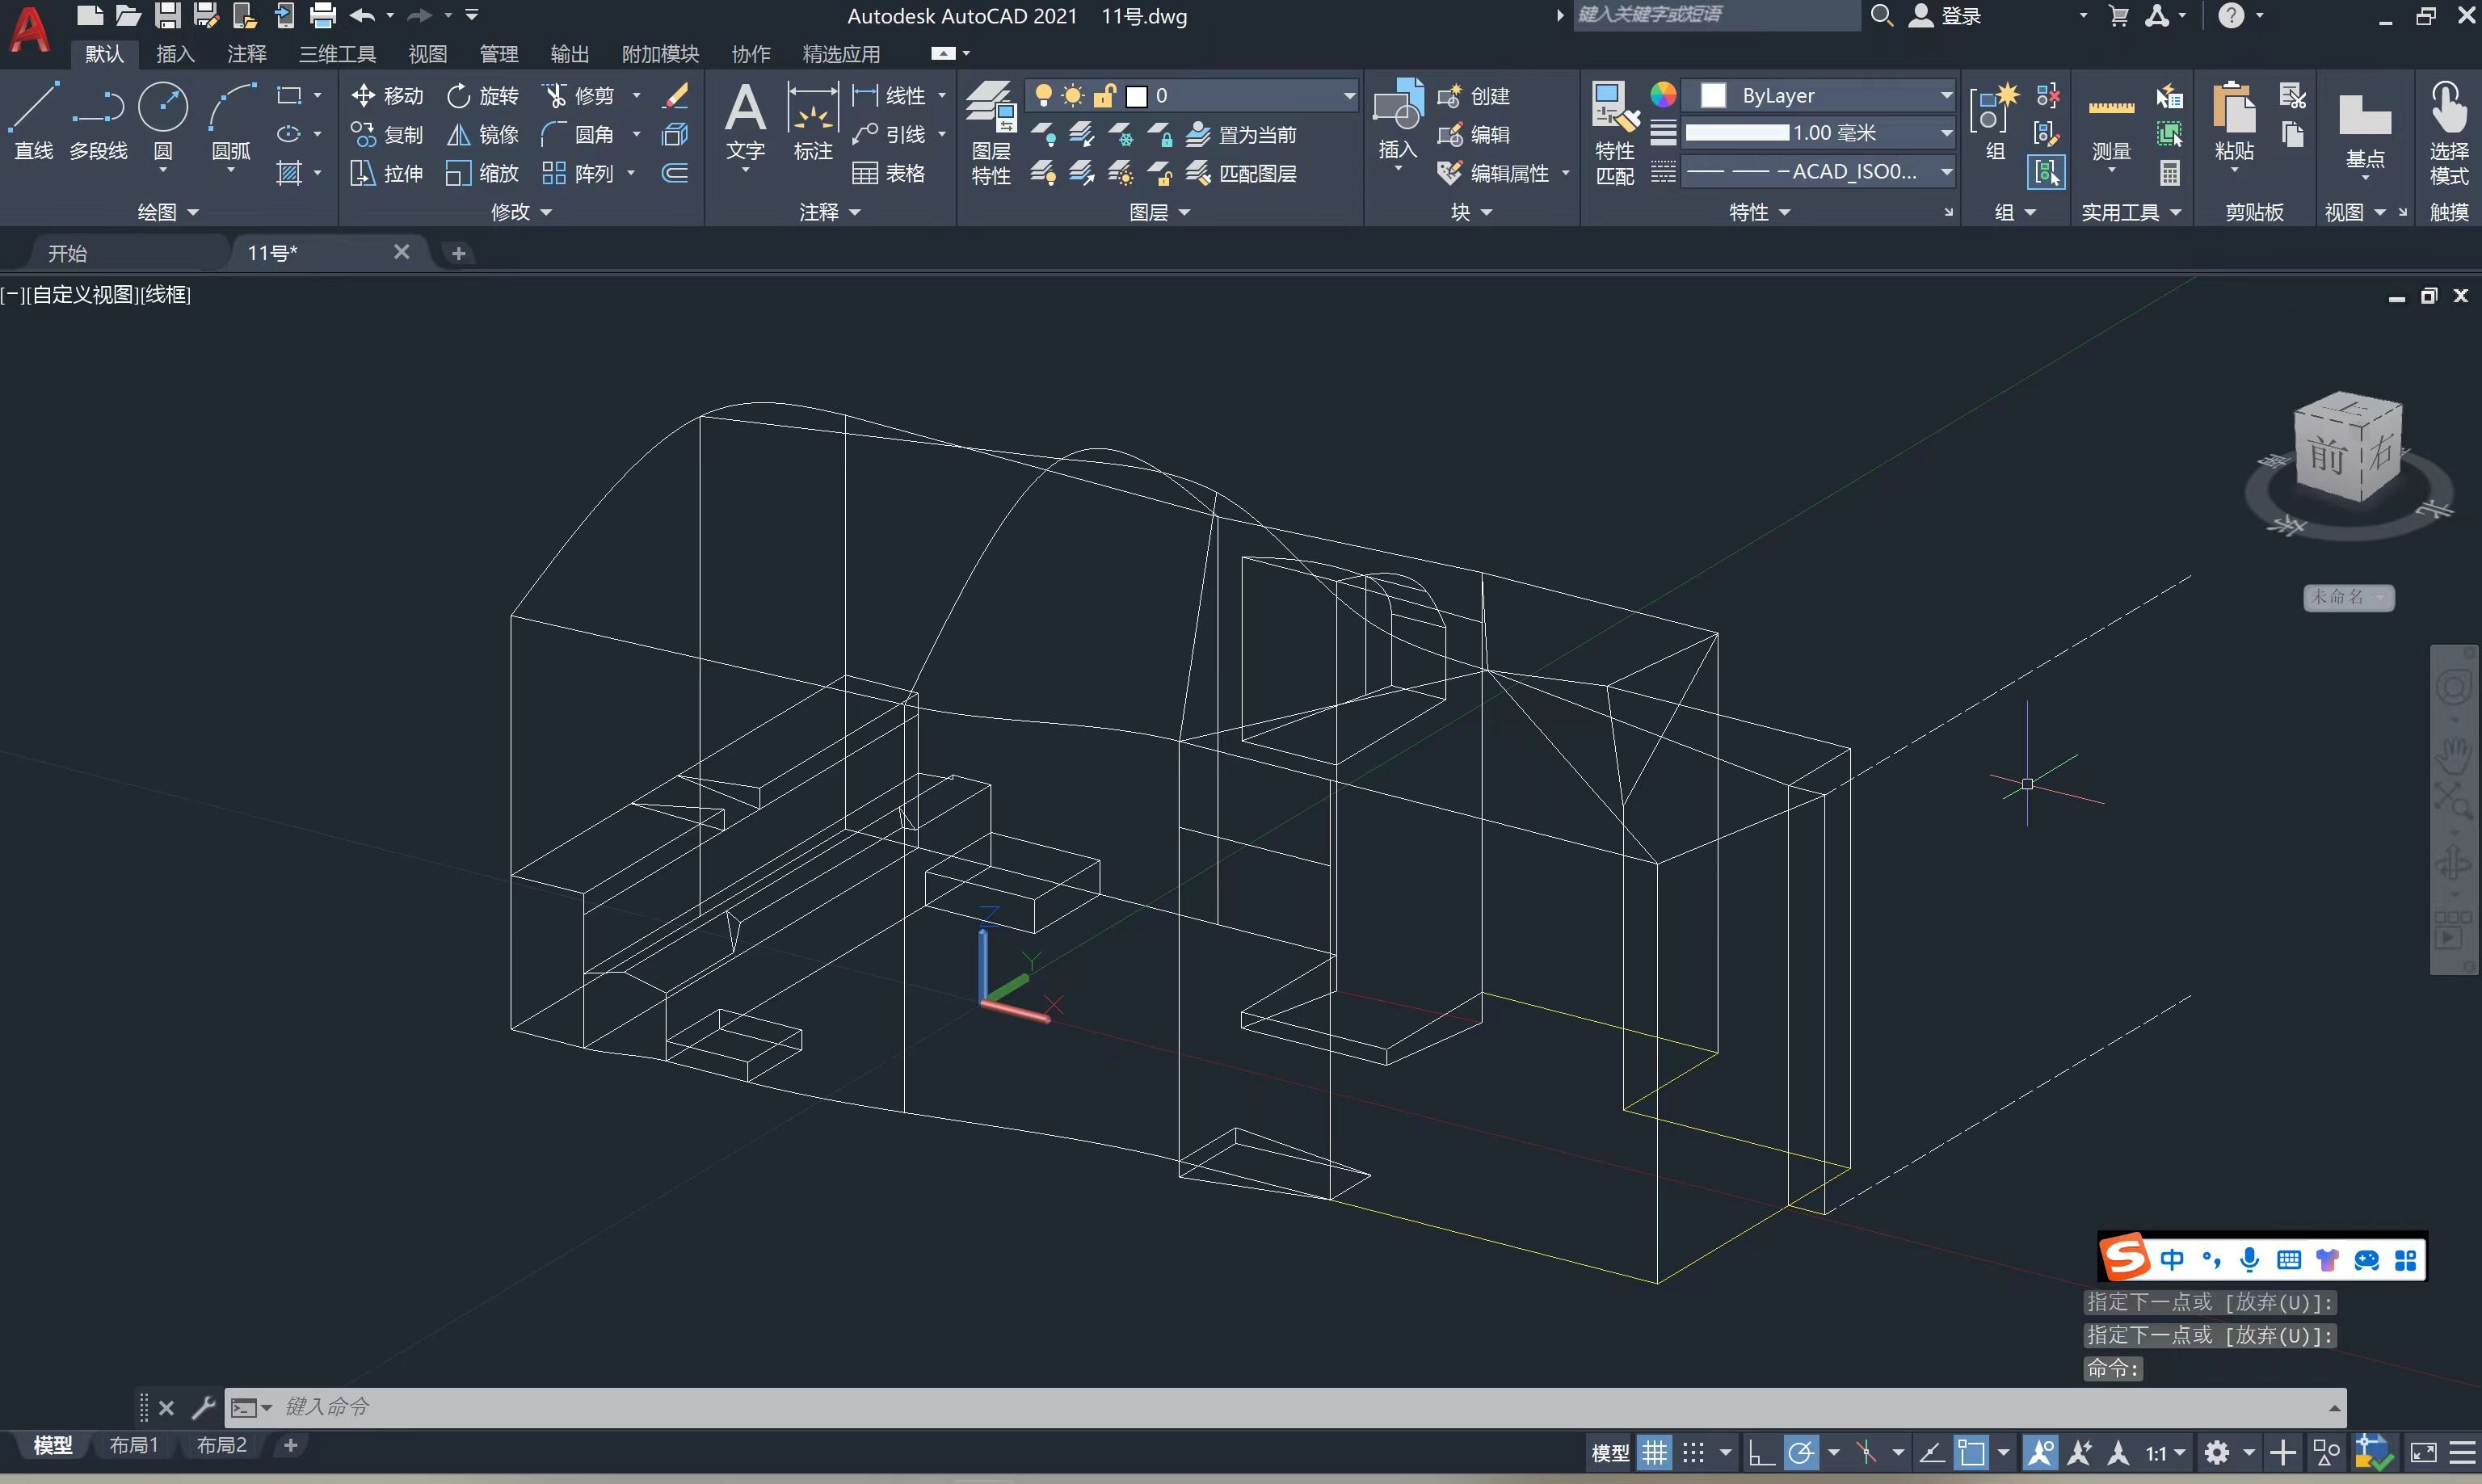Select the Polyline (多段线) tool
The width and height of the screenshot is (2482, 1484).
pyautogui.click(x=98, y=122)
